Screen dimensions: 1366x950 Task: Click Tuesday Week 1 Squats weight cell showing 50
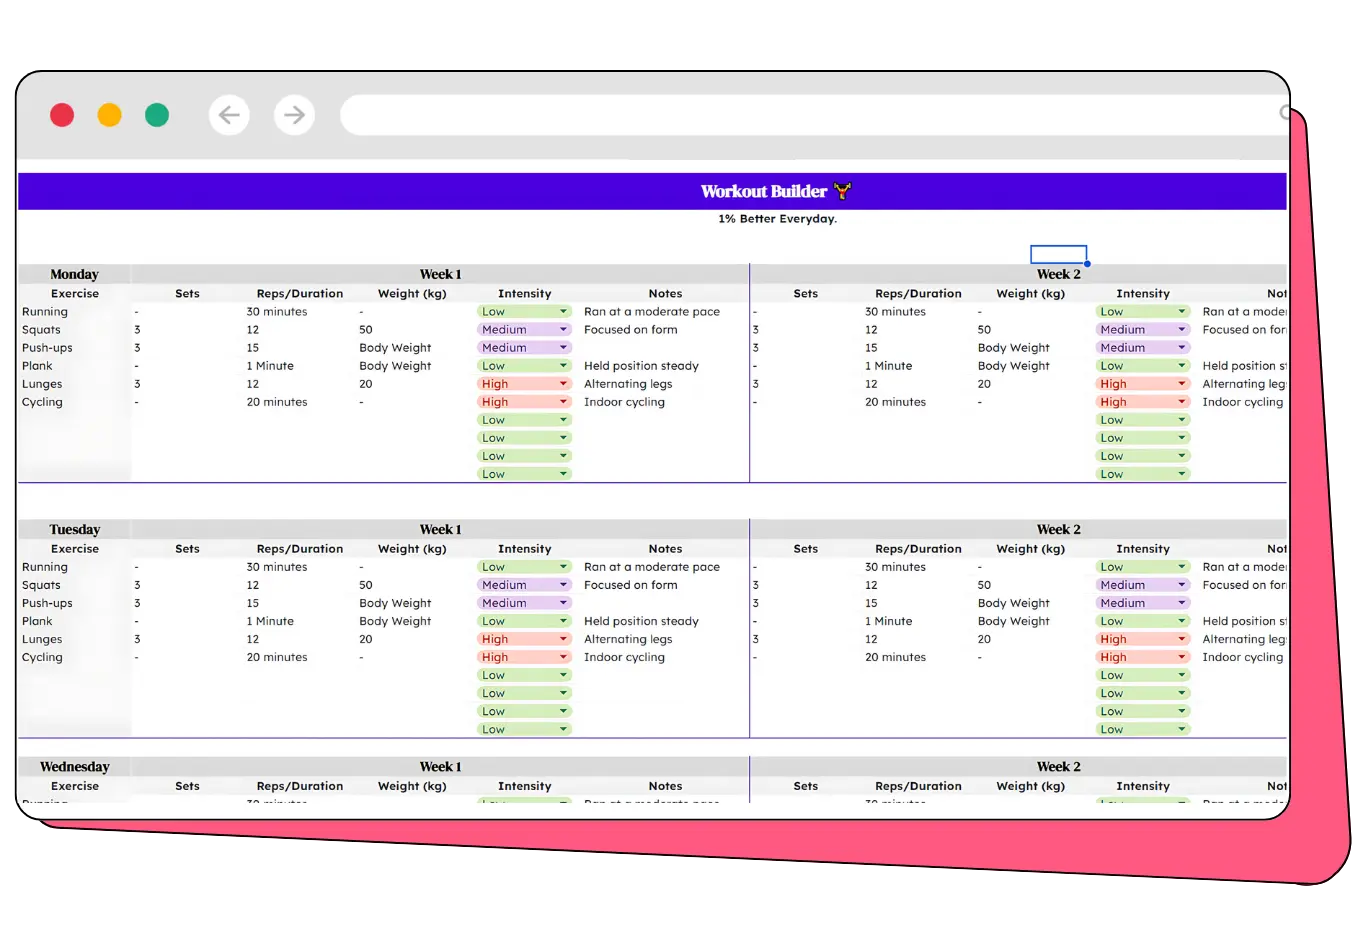coord(366,585)
